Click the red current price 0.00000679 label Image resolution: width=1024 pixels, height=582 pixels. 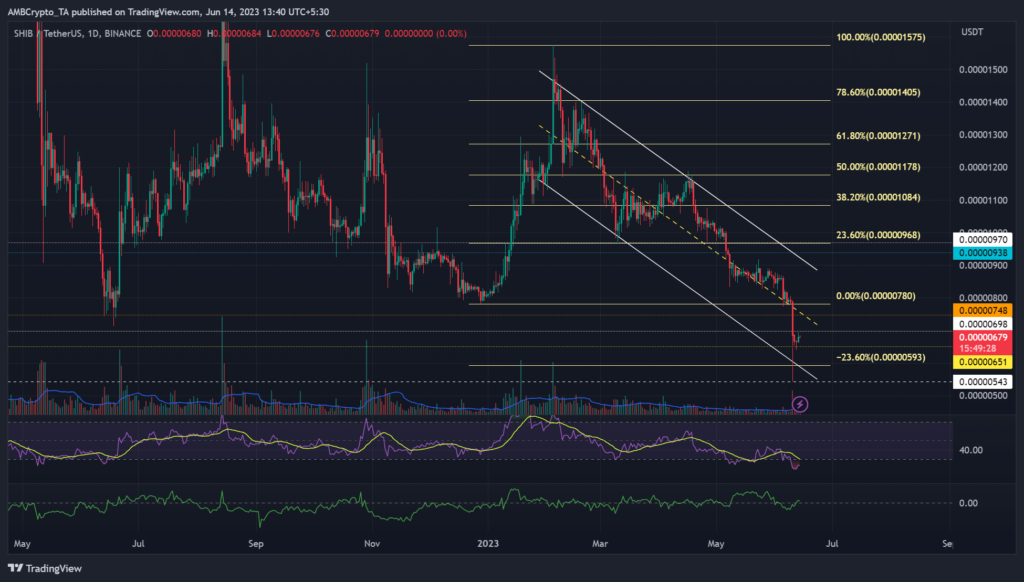pos(984,338)
